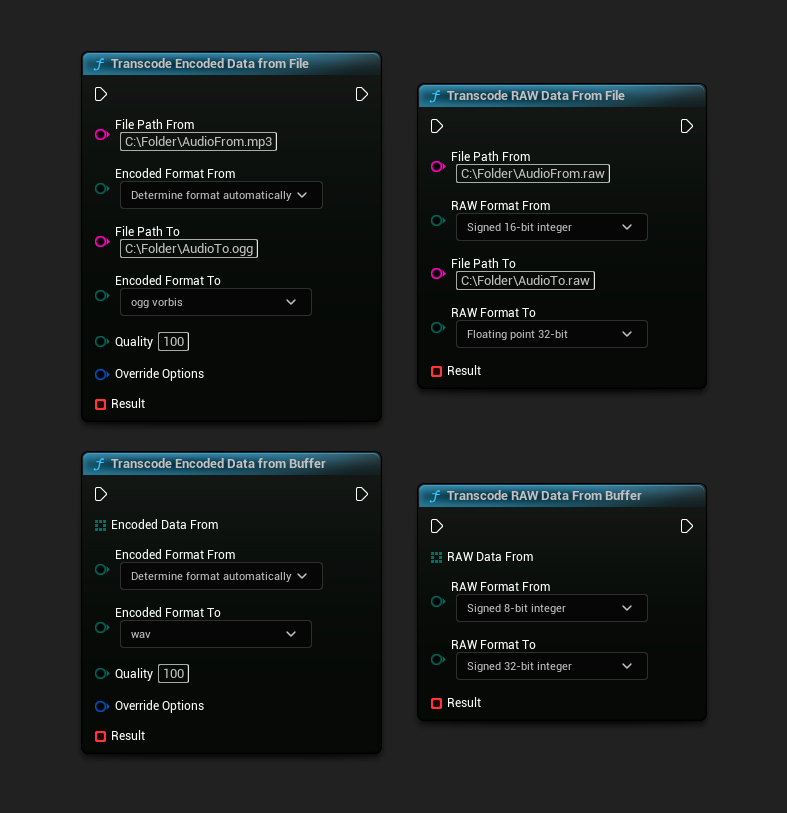Click the Quality value field showing 100 on the buffer node
This screenshot has height=813, width=787.
(173, 673)
